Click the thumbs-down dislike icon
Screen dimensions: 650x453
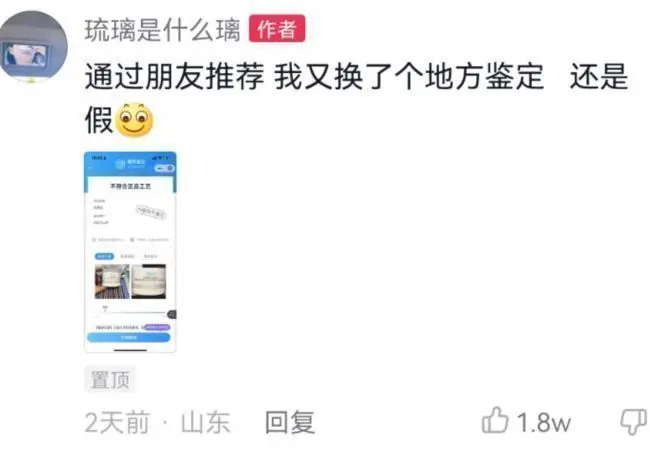coord(633,422)
